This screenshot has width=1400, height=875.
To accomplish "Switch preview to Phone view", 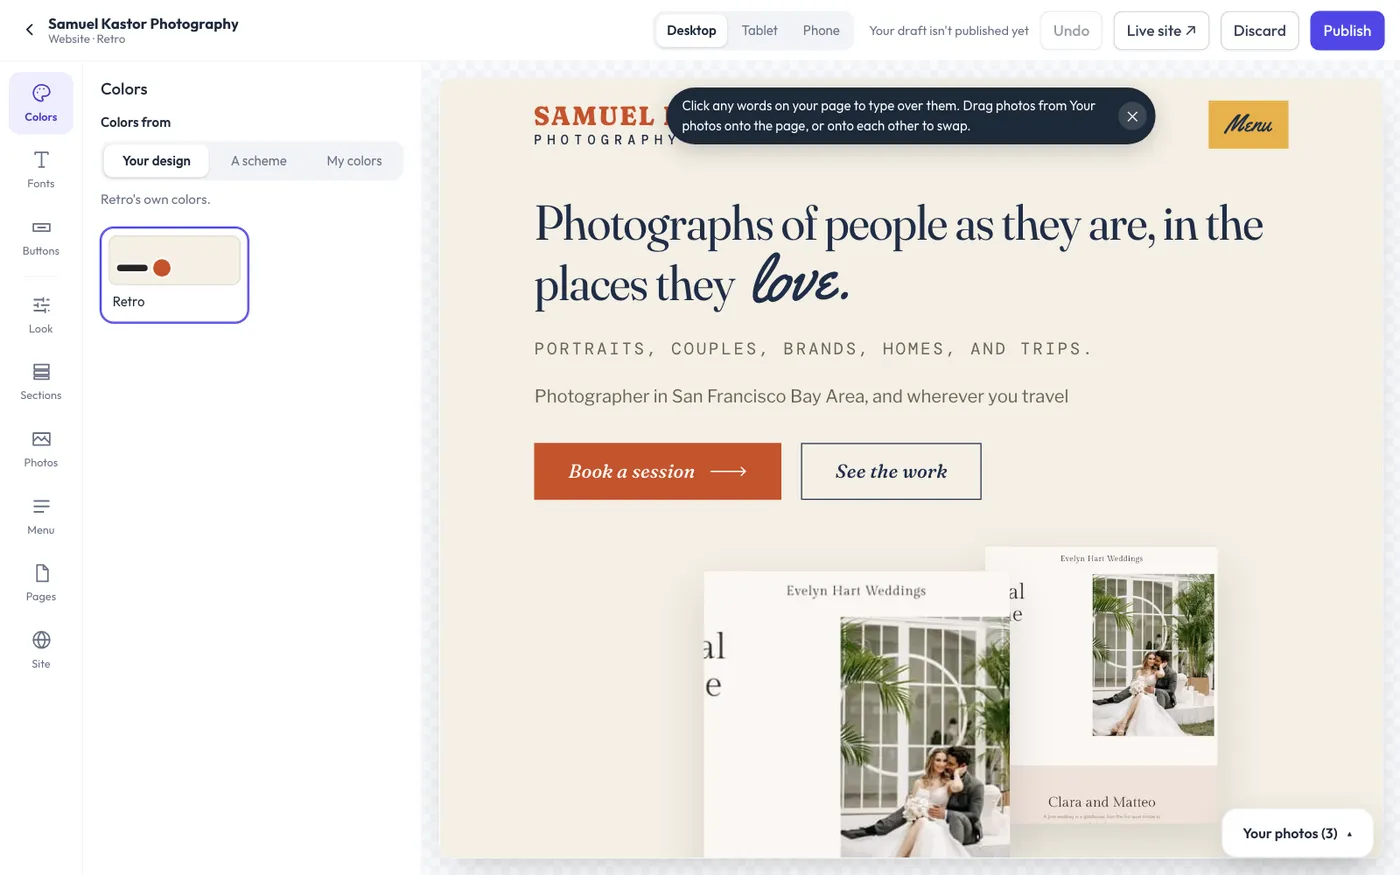I will [x=821, y=30].
